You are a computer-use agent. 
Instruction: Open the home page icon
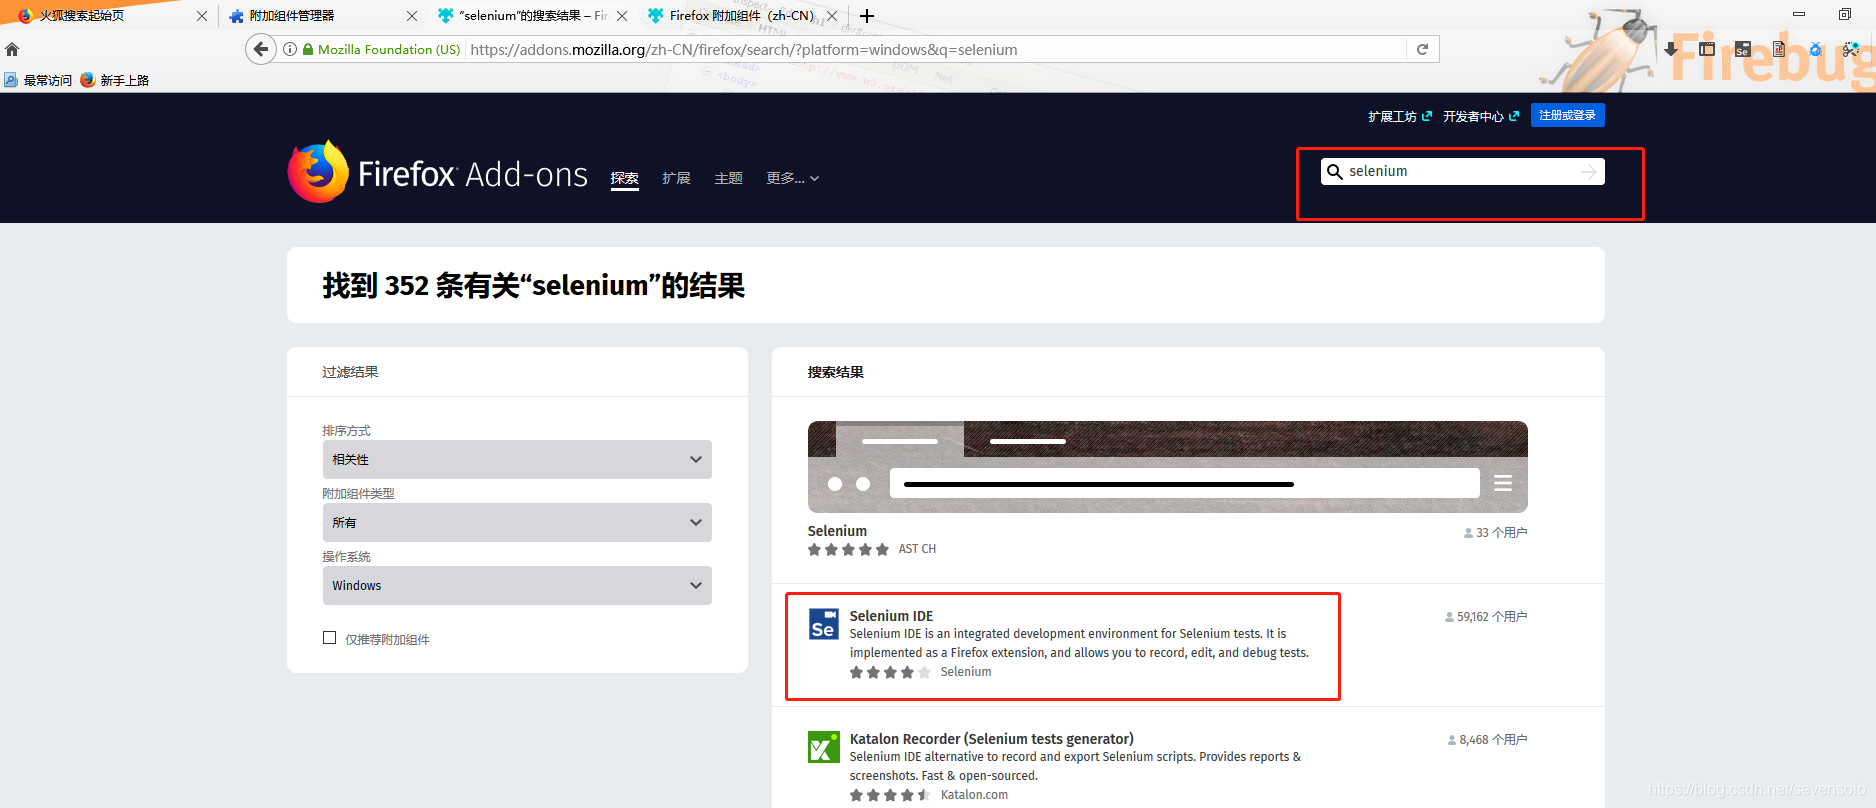[12, 49]
